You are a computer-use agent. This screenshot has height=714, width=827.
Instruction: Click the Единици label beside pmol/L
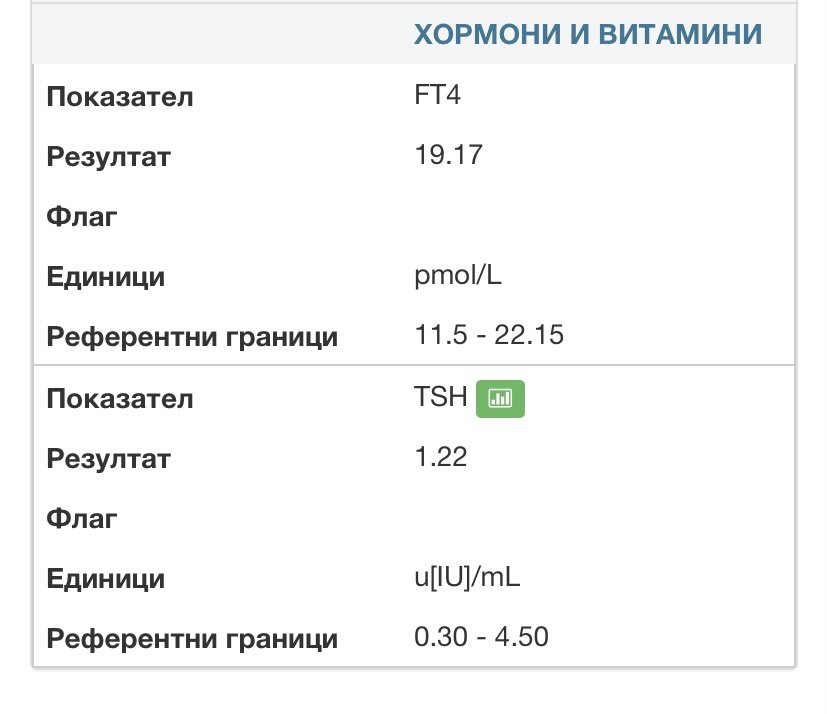[x=106, y=277]
